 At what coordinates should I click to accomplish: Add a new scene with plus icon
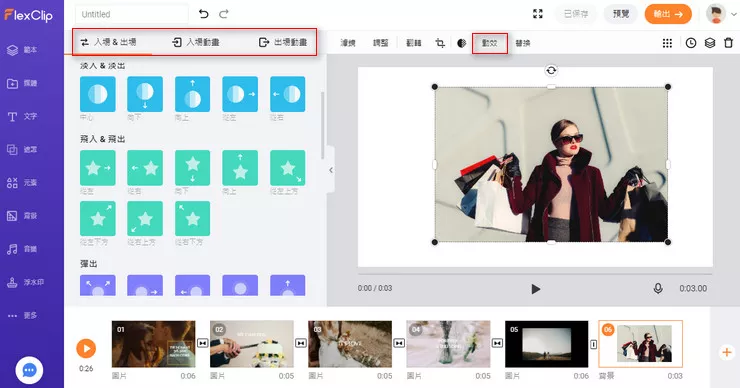727,352
